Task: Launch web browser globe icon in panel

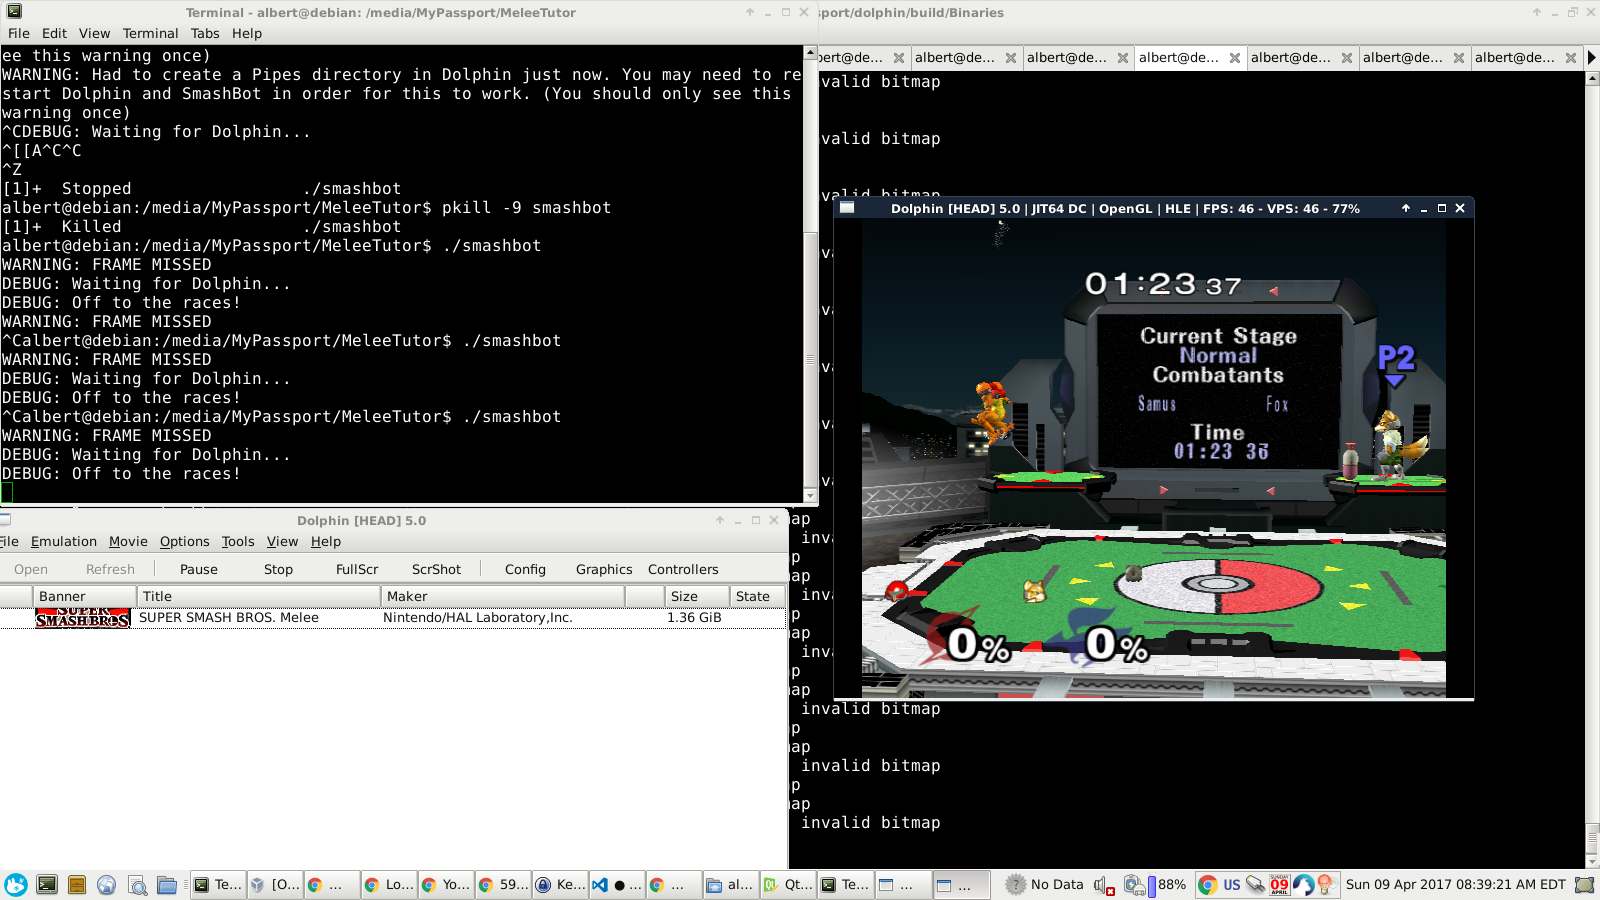Action: coord(106,885)
